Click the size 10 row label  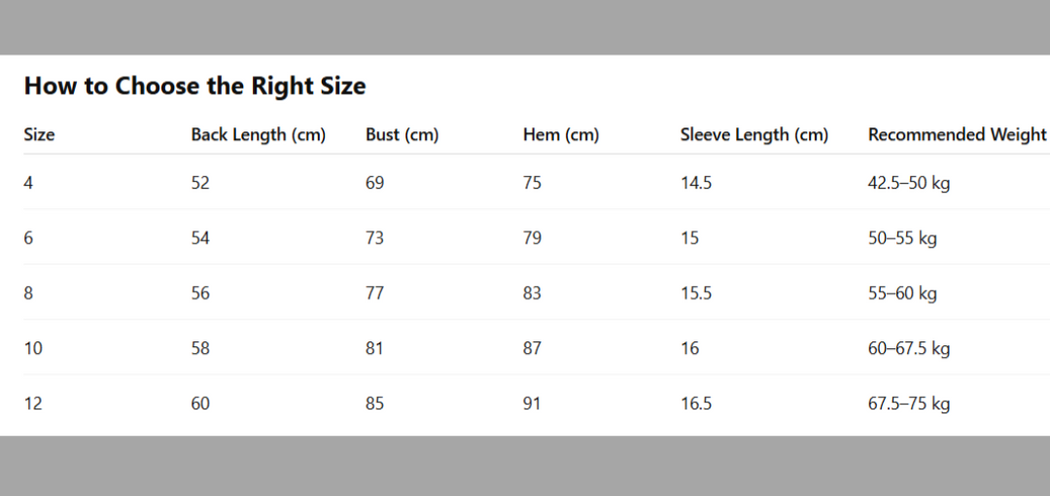(33, 349)
